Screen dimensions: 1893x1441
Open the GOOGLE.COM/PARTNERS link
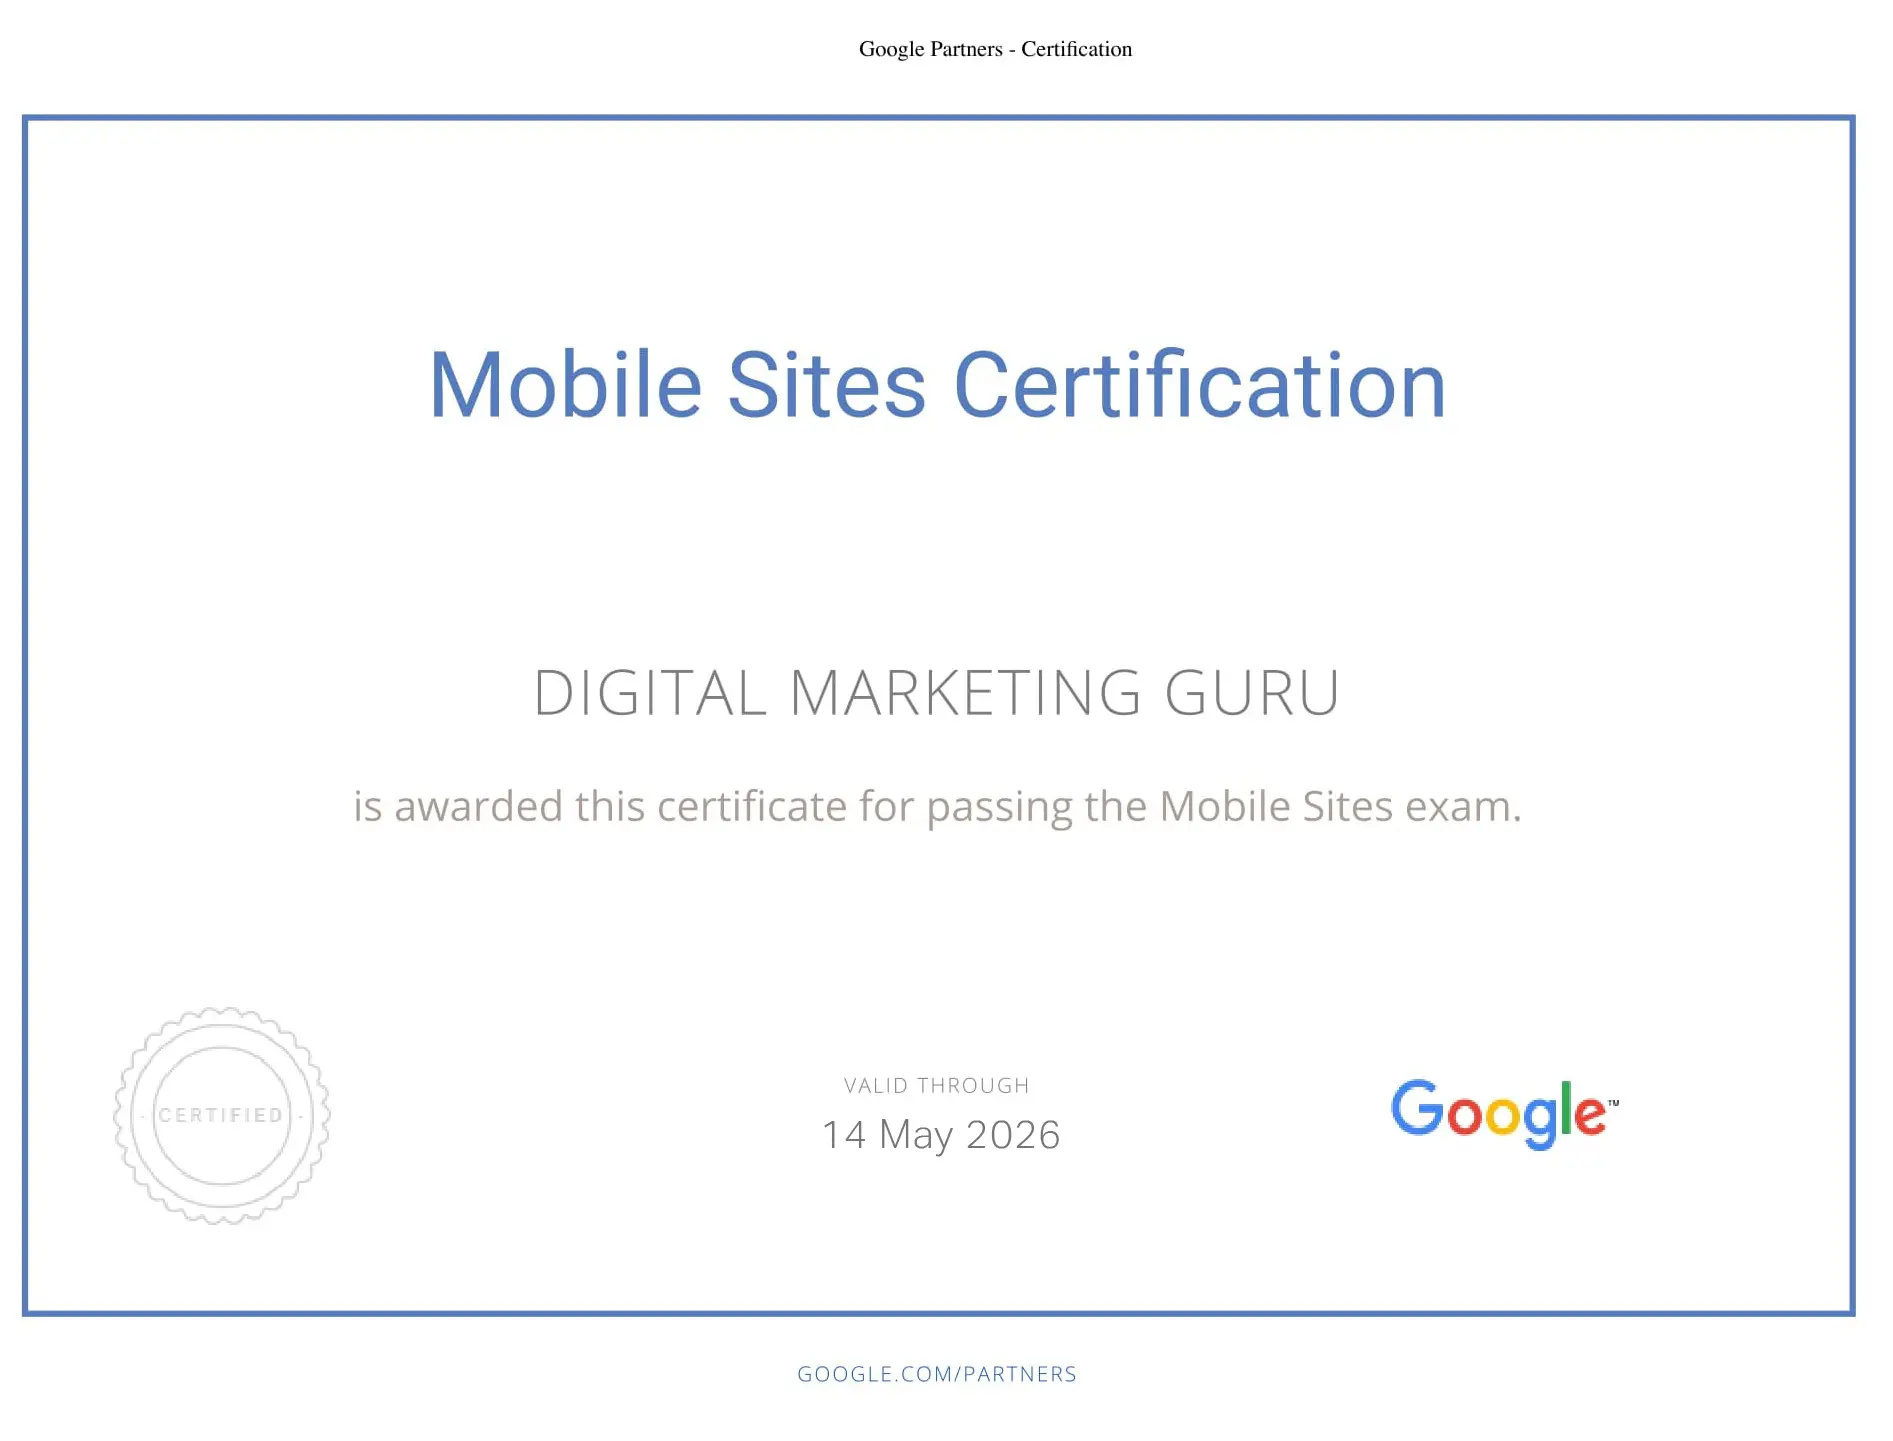937,1374
